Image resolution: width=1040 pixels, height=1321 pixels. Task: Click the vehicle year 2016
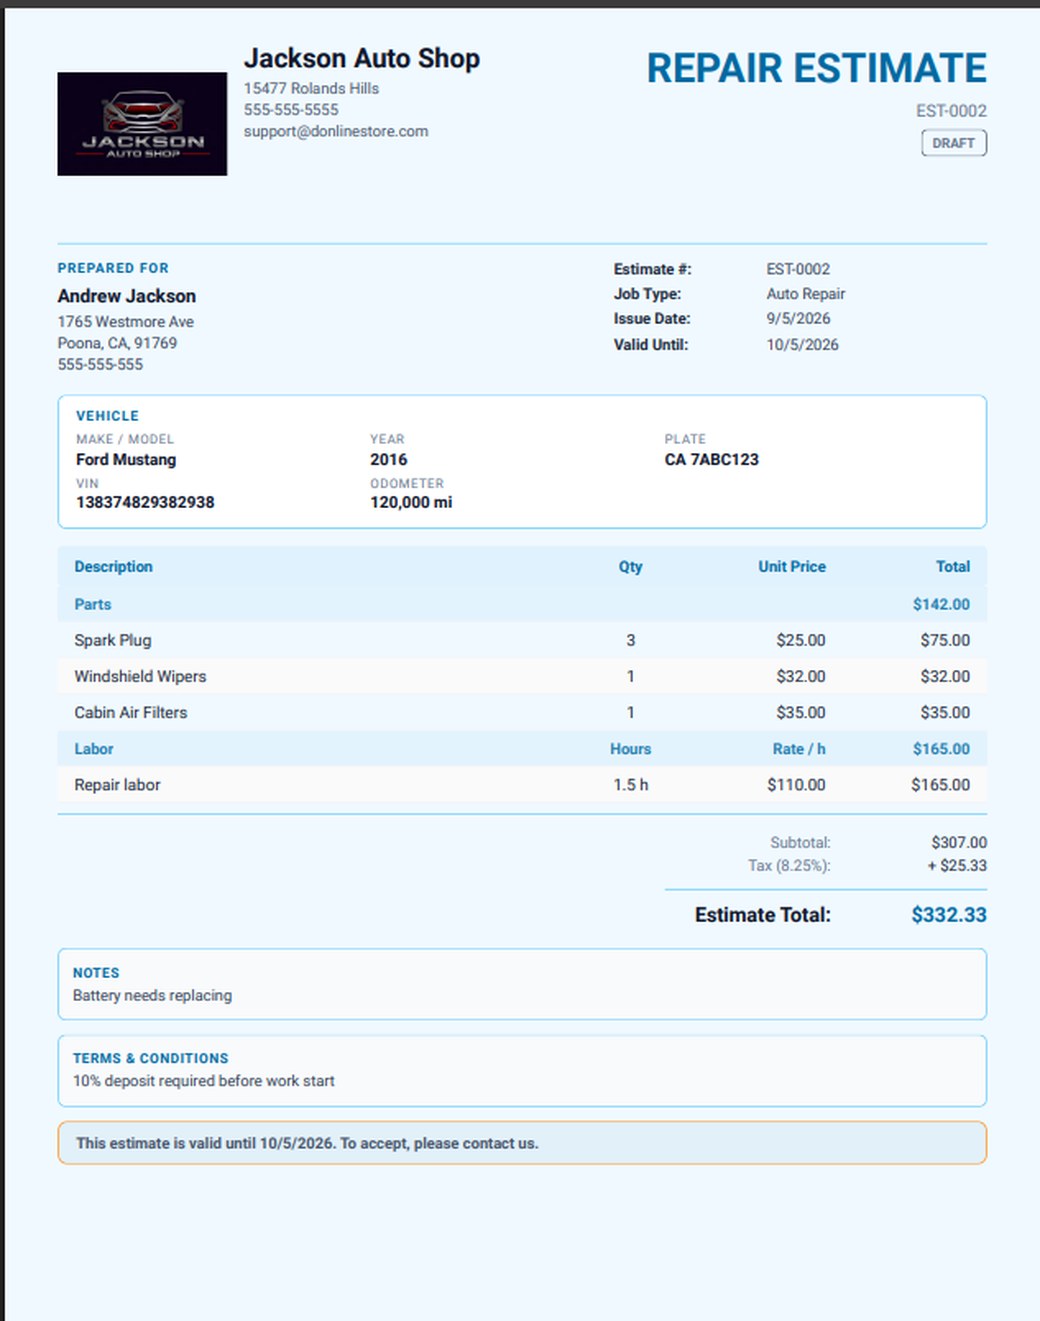coord(389,459)
